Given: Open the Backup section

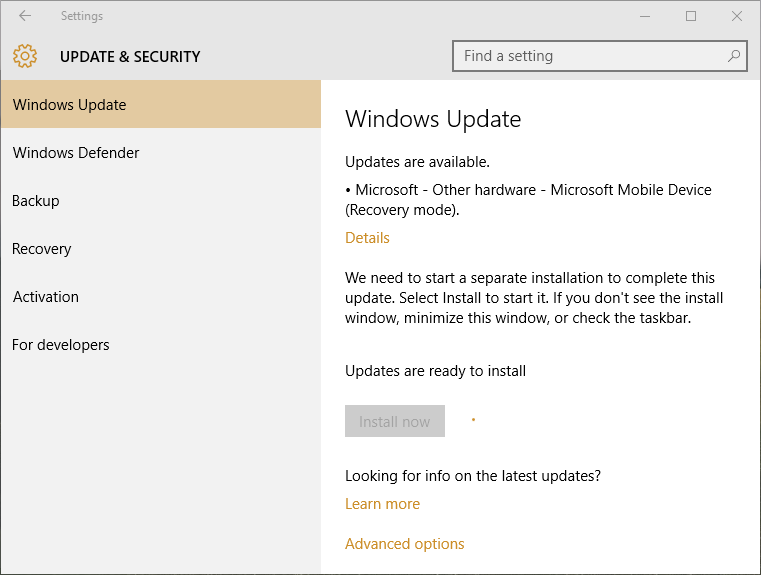Looking at the screenshot, I should click(161, 200).
